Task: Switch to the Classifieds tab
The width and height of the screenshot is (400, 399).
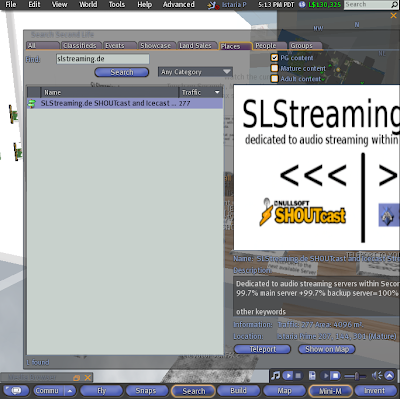Action: click(81, 46)
